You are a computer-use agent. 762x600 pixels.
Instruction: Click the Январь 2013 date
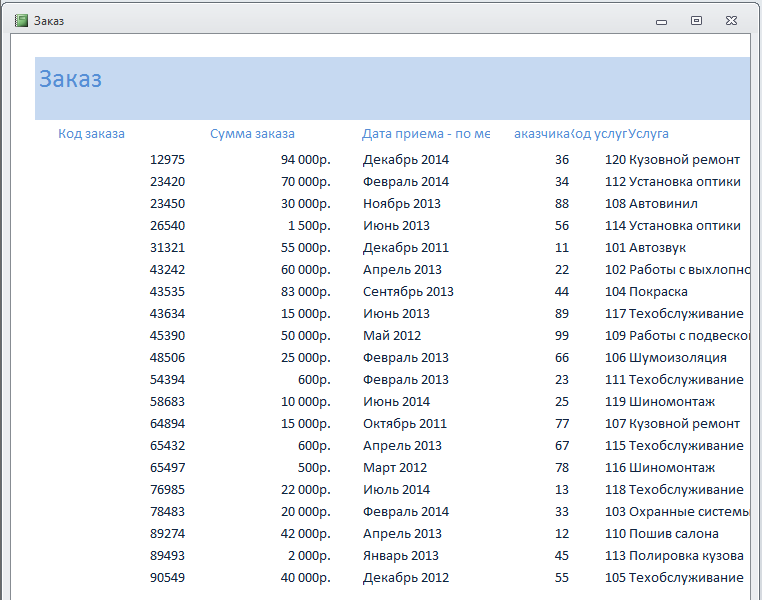tap(401, 556)
